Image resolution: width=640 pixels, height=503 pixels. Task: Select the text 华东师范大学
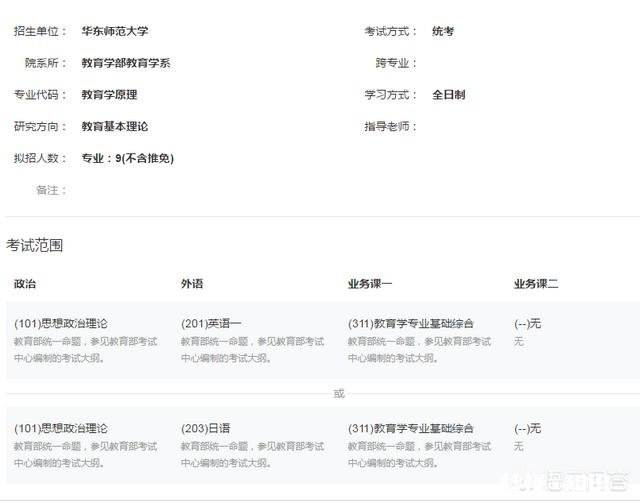(115, 31)
